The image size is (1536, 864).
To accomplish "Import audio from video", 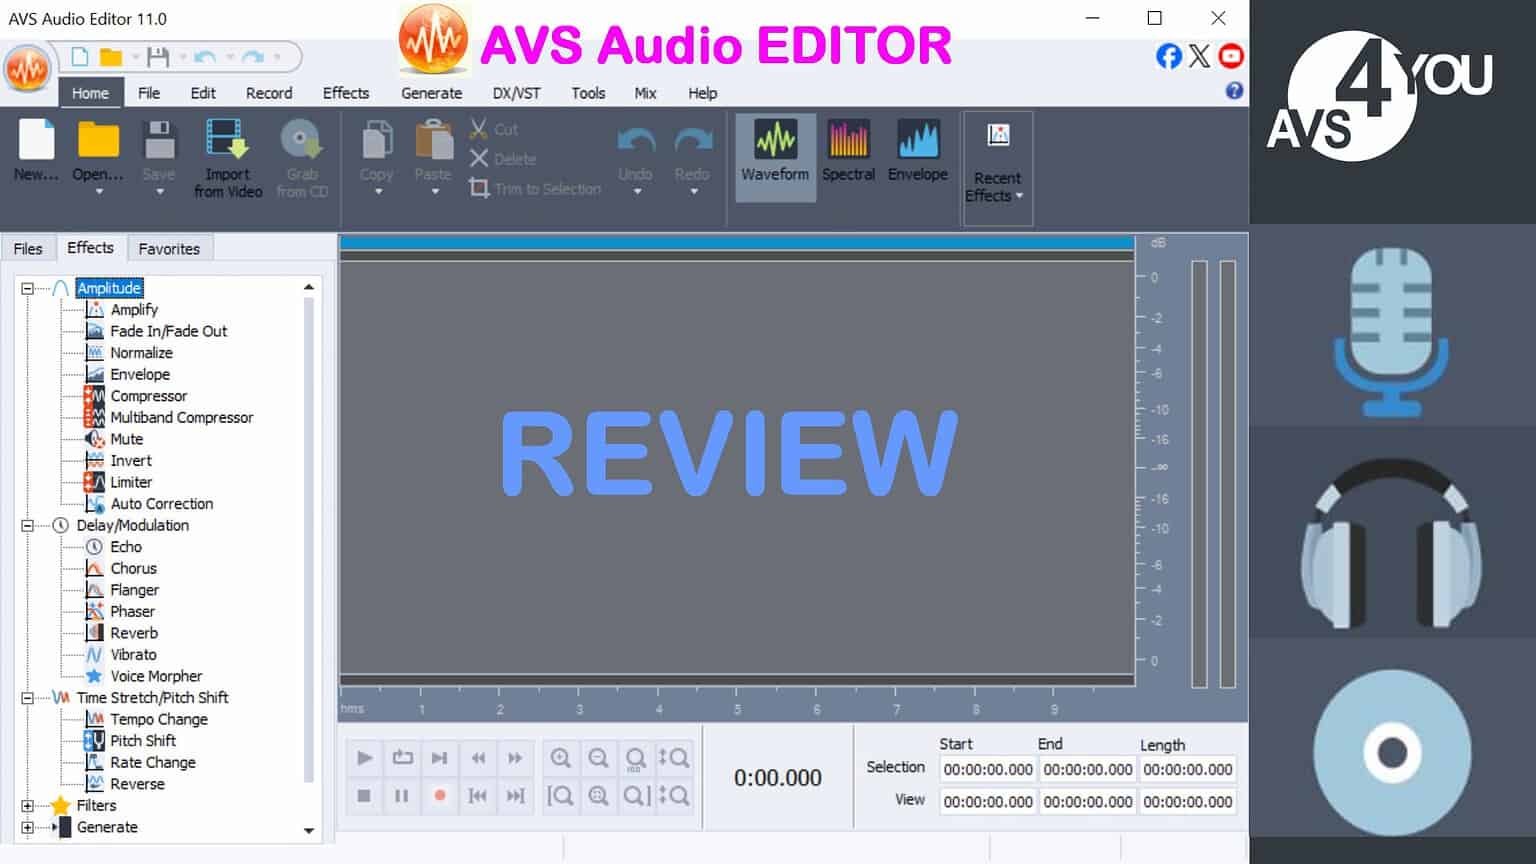I will (x=226, y=155).
